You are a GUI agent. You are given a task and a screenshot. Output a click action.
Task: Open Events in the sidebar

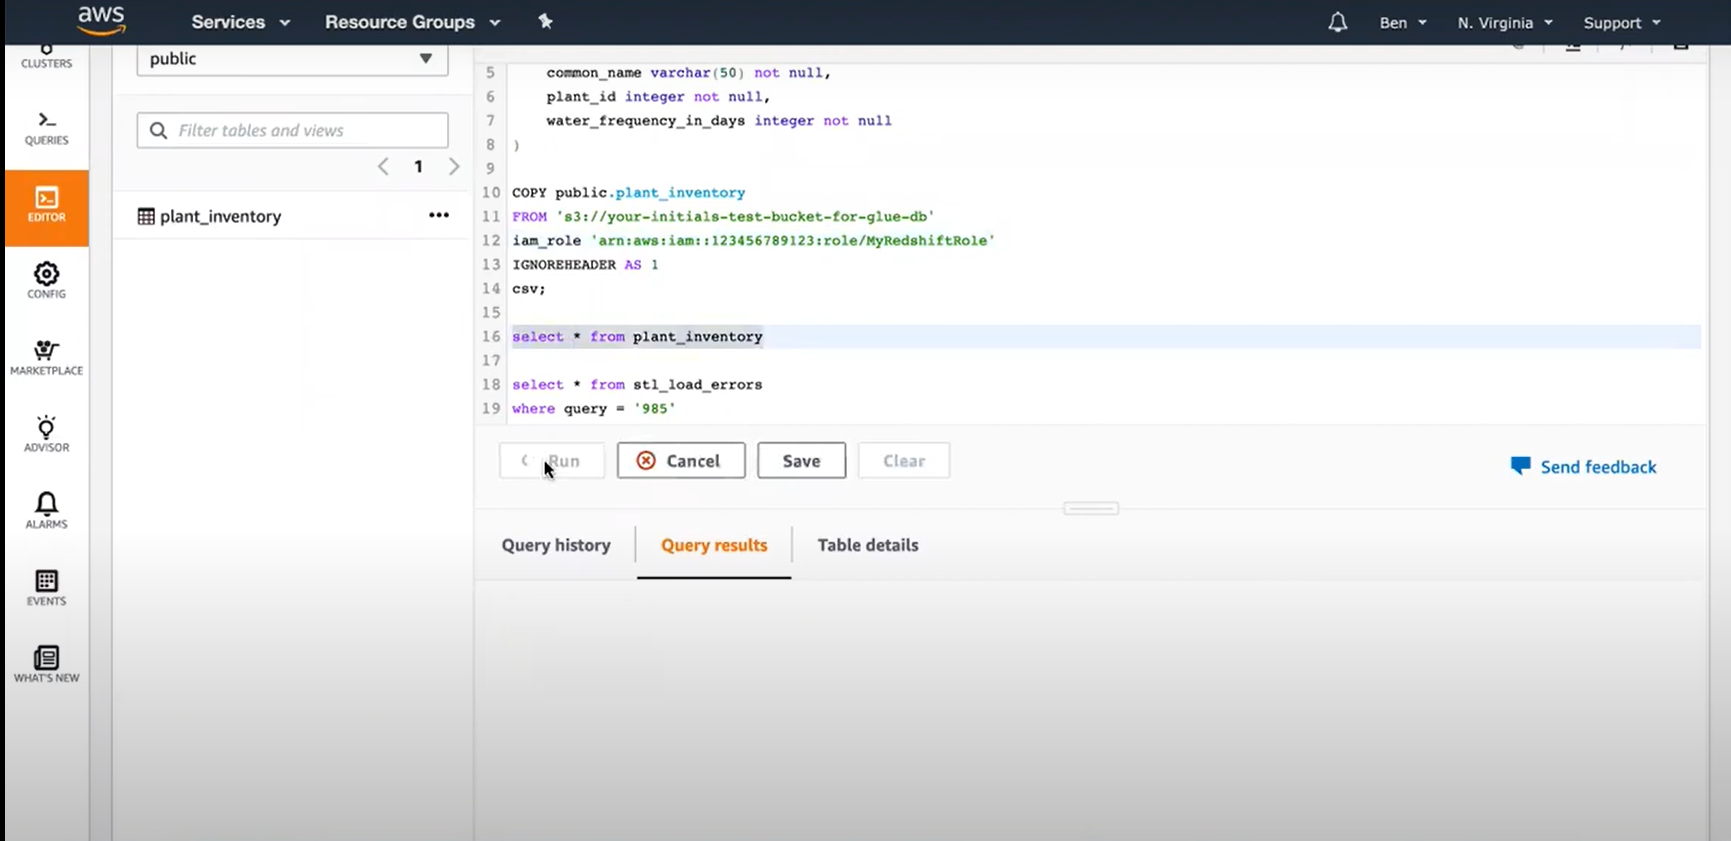click(x=46, y=588)
